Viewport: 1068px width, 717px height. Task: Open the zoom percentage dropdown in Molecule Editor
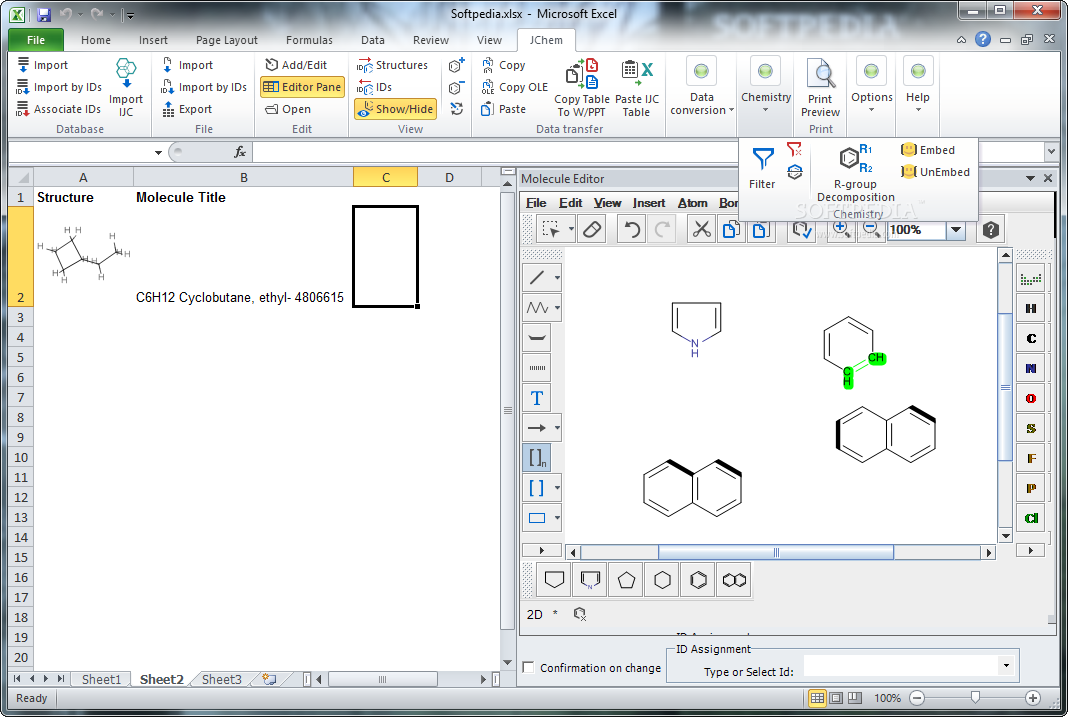tap(956, 229)
